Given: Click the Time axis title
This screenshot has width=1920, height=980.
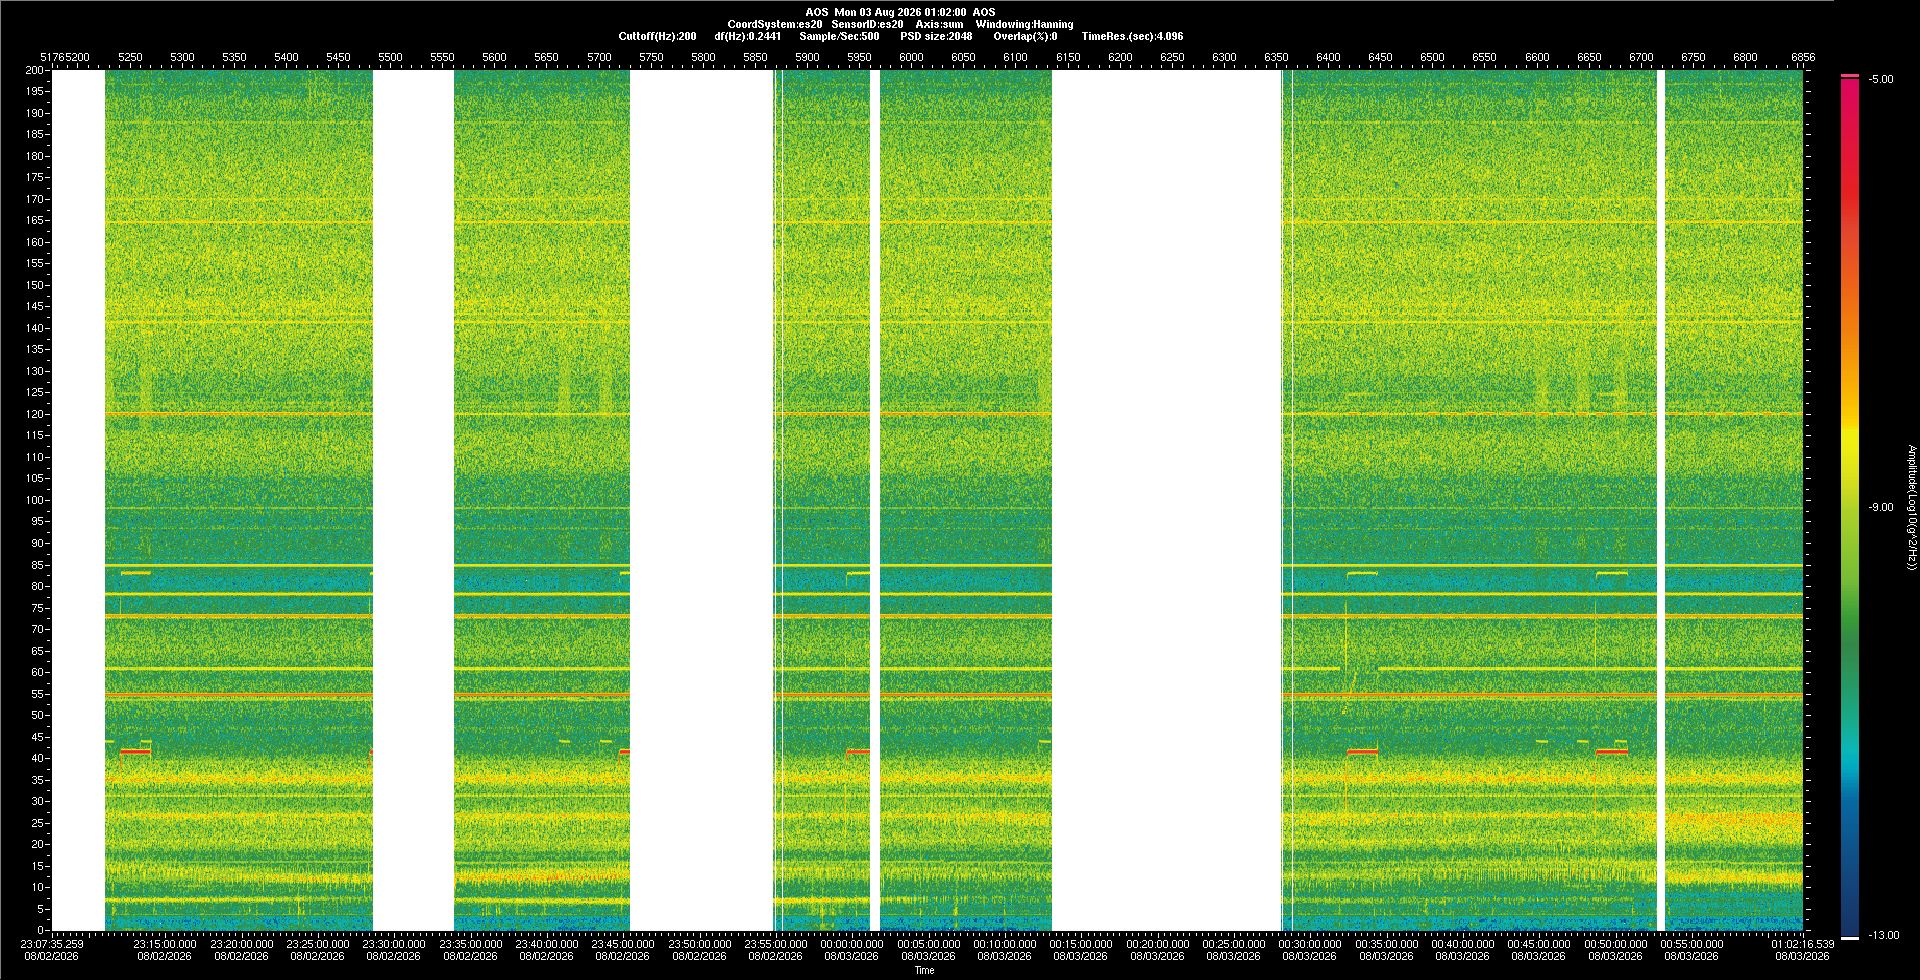Looking at the screenshot, I should pyautogui.click(x=924, y=970).
